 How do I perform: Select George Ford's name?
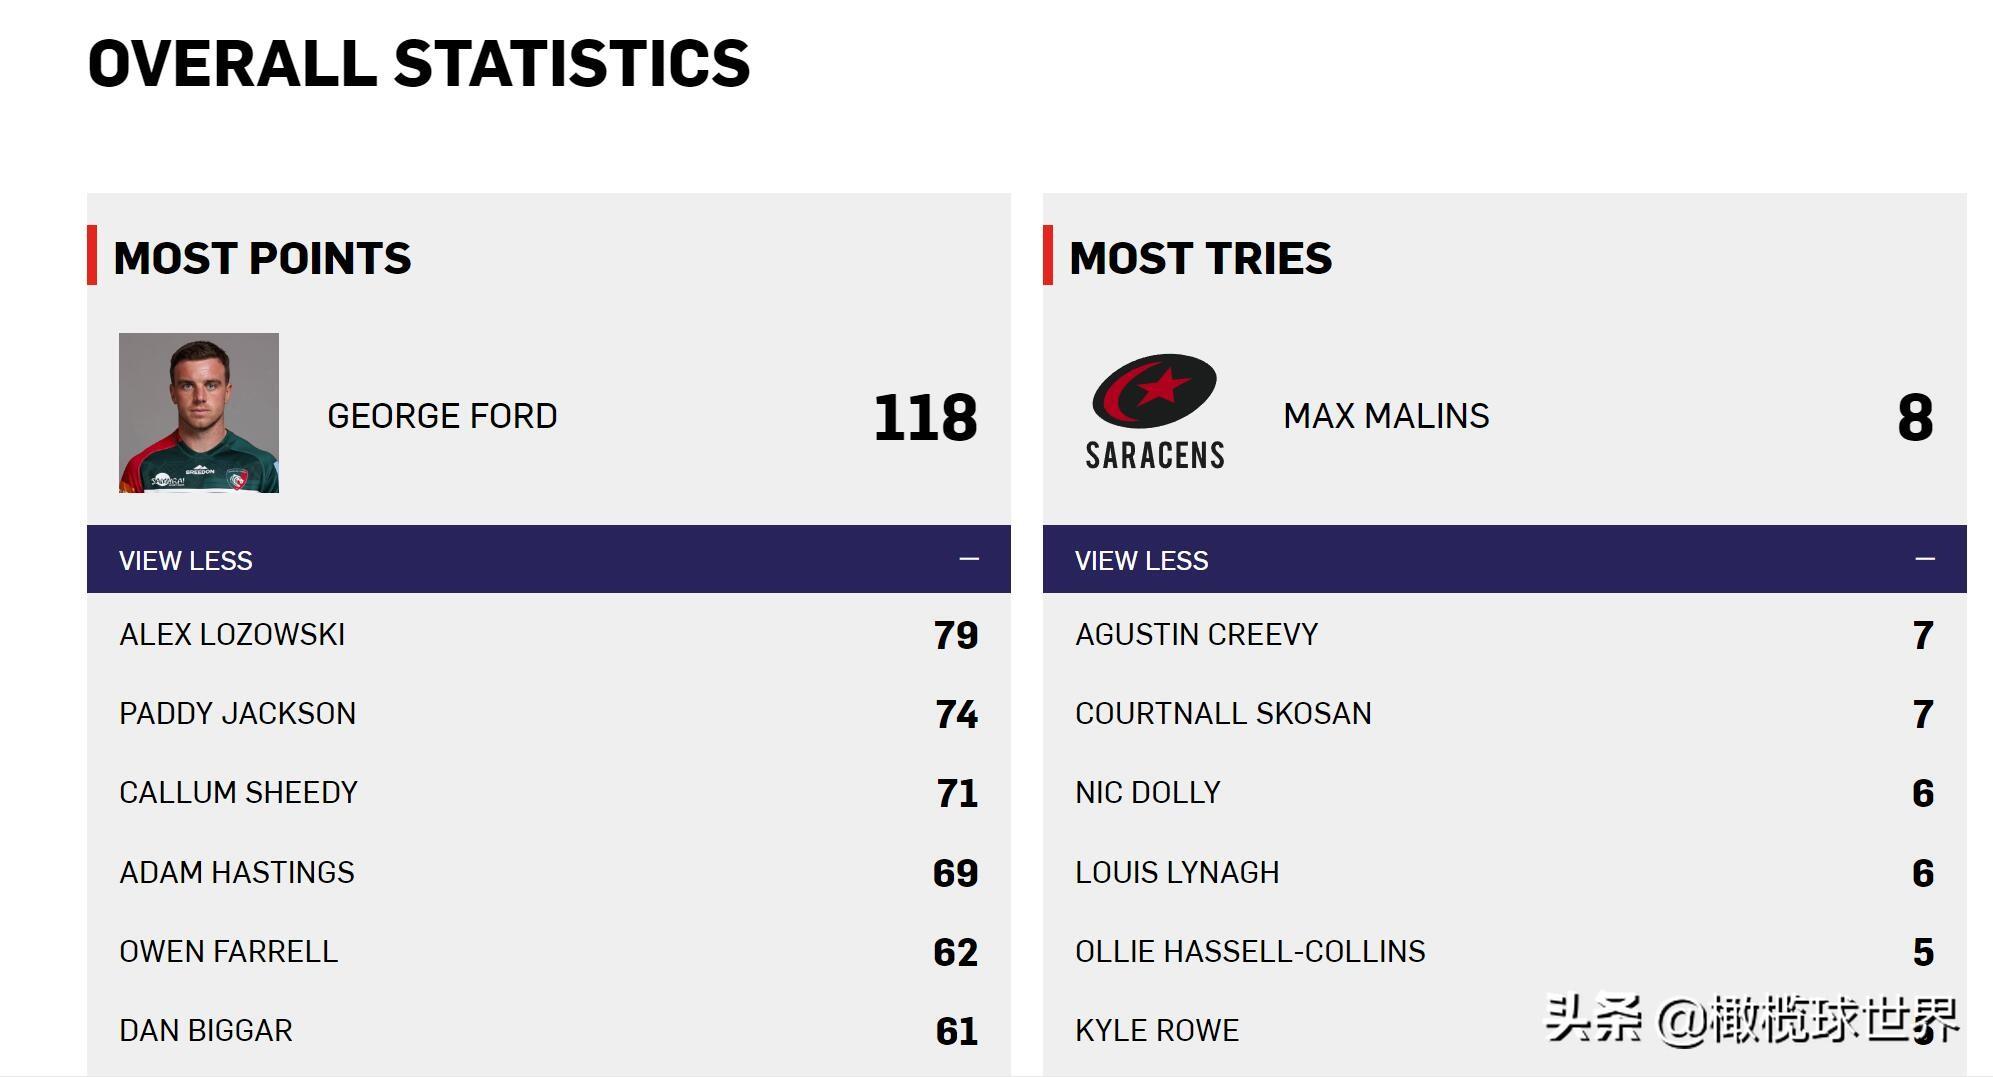[442, 416]
